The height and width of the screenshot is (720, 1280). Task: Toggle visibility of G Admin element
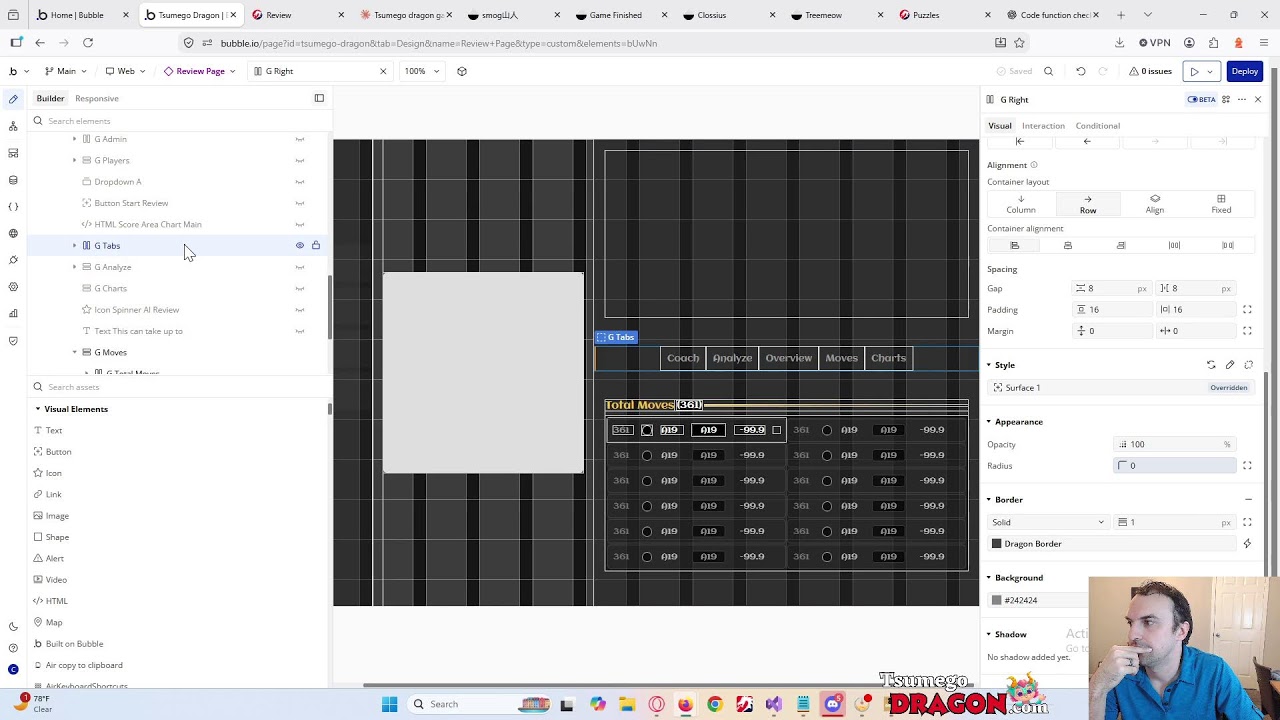click(299, 139)
